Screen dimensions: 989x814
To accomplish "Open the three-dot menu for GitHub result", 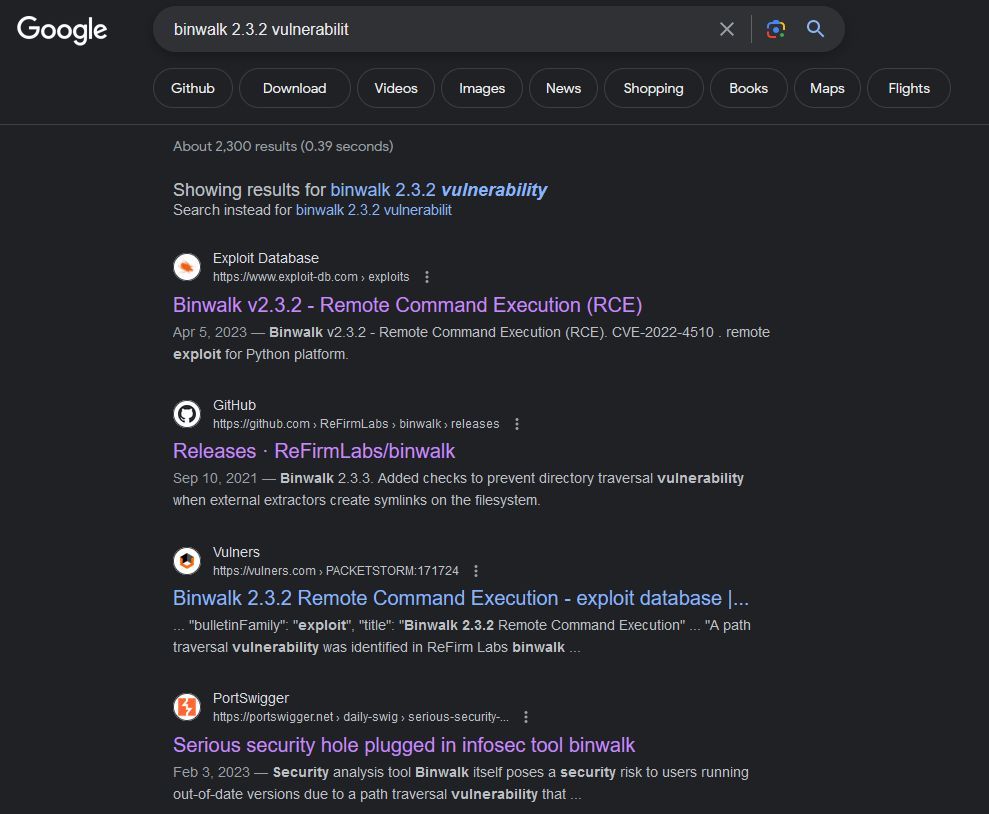I will 517,424.
